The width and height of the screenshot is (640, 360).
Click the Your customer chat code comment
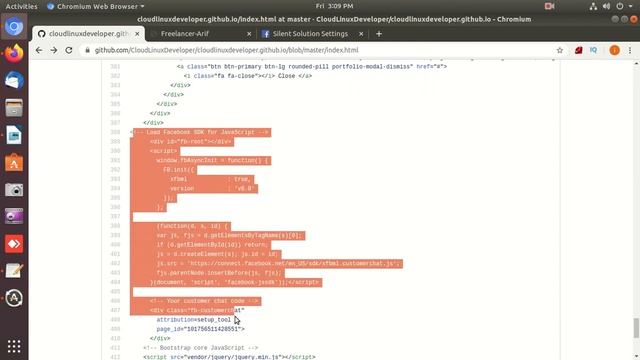tap(204, 301)
